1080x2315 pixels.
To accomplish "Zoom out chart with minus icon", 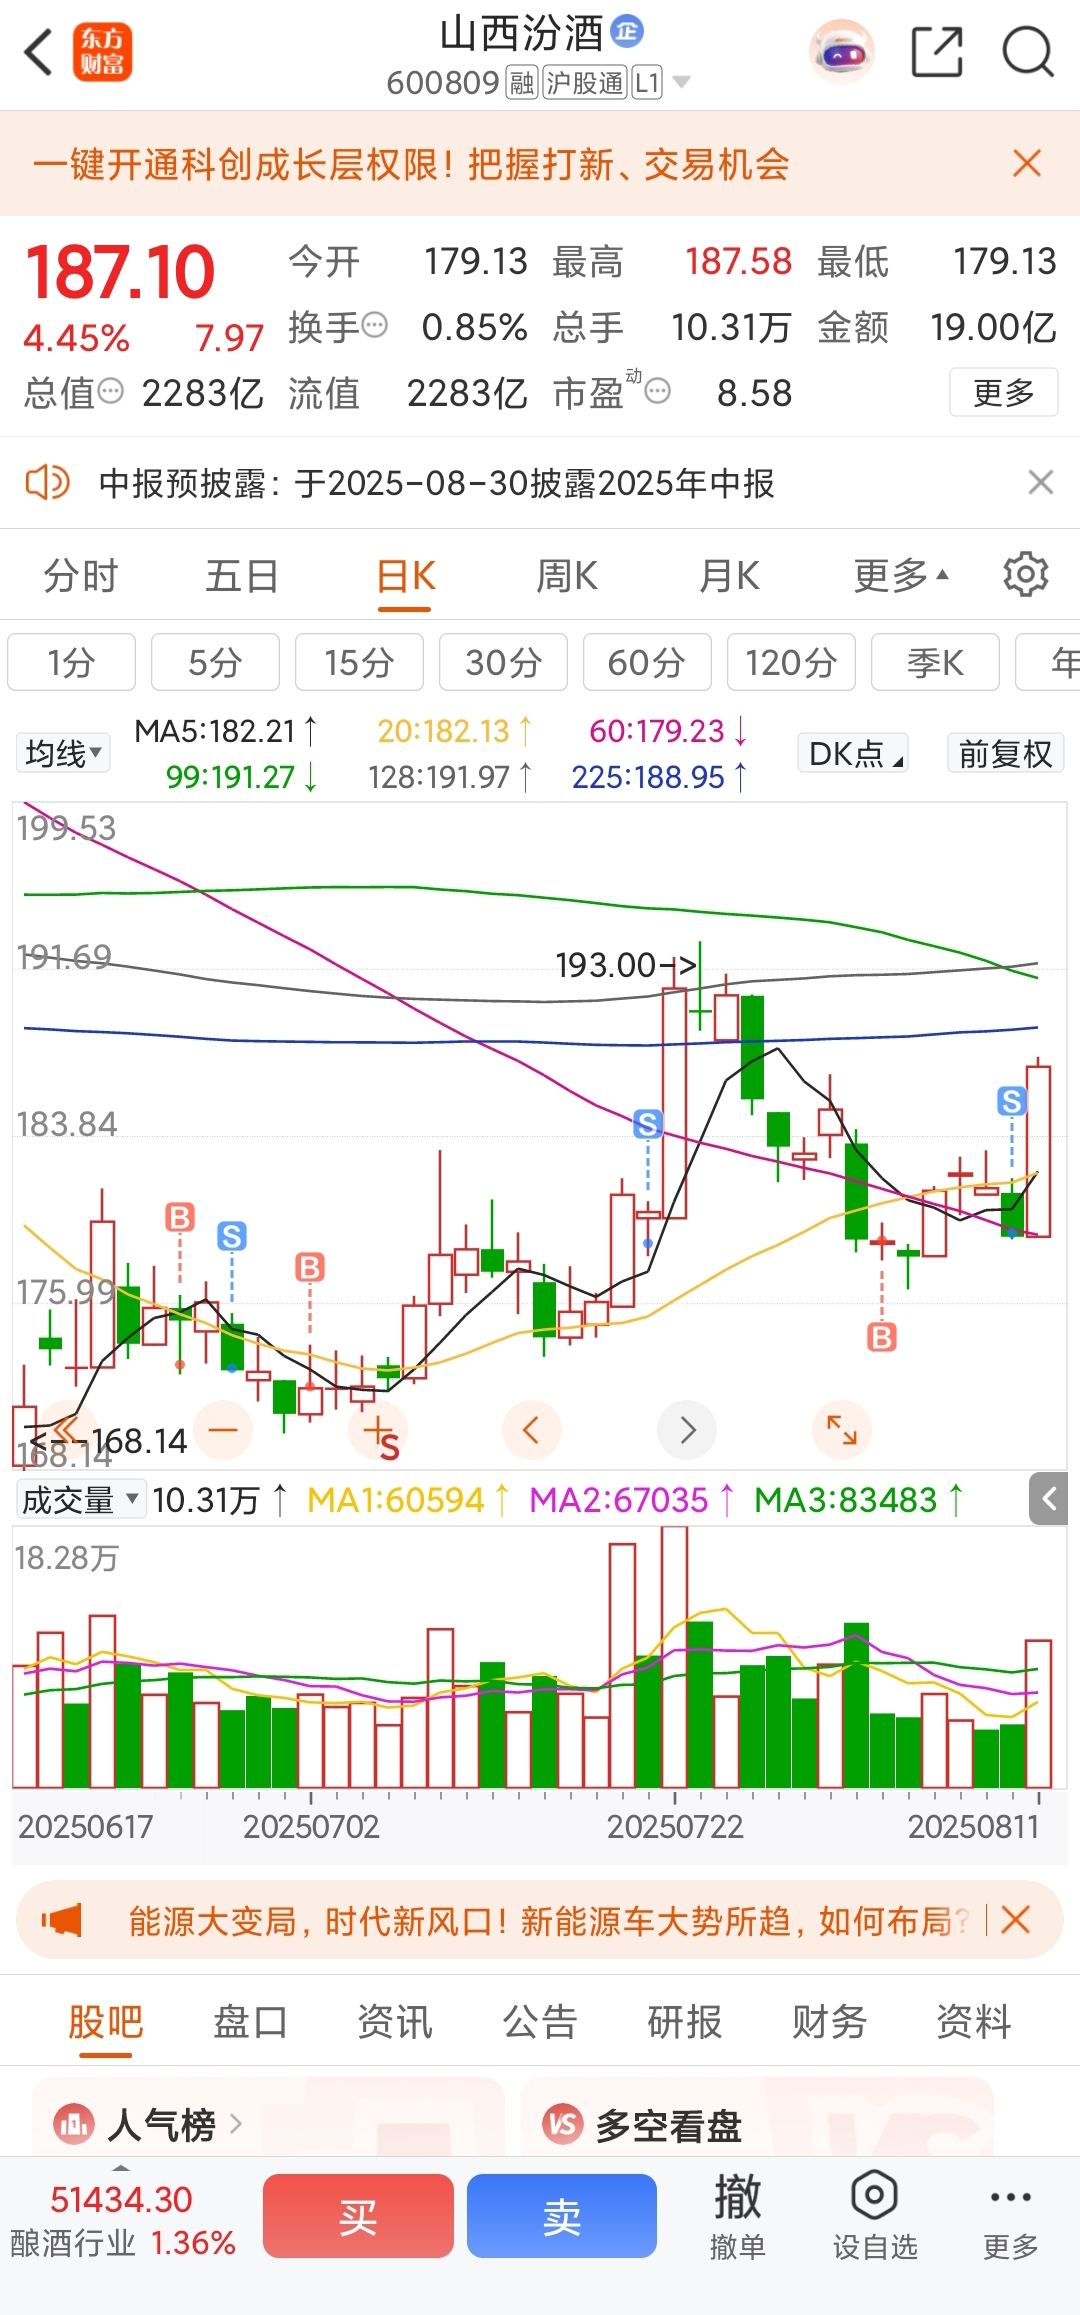I will (x=223, y=1430).
